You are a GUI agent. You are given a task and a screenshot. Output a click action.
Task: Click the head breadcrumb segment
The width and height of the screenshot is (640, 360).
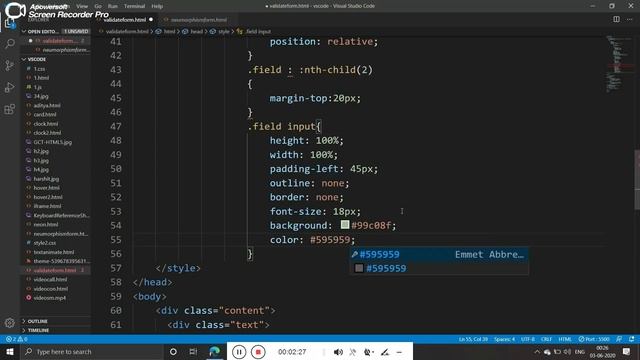(196, 31)
